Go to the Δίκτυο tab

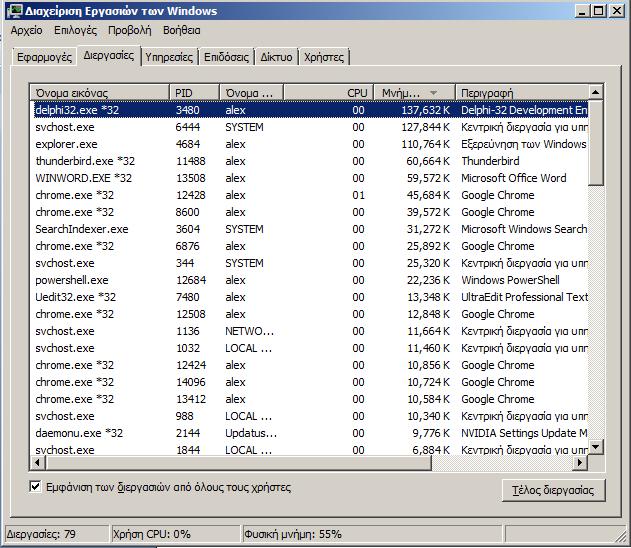[x=276, y=57]
